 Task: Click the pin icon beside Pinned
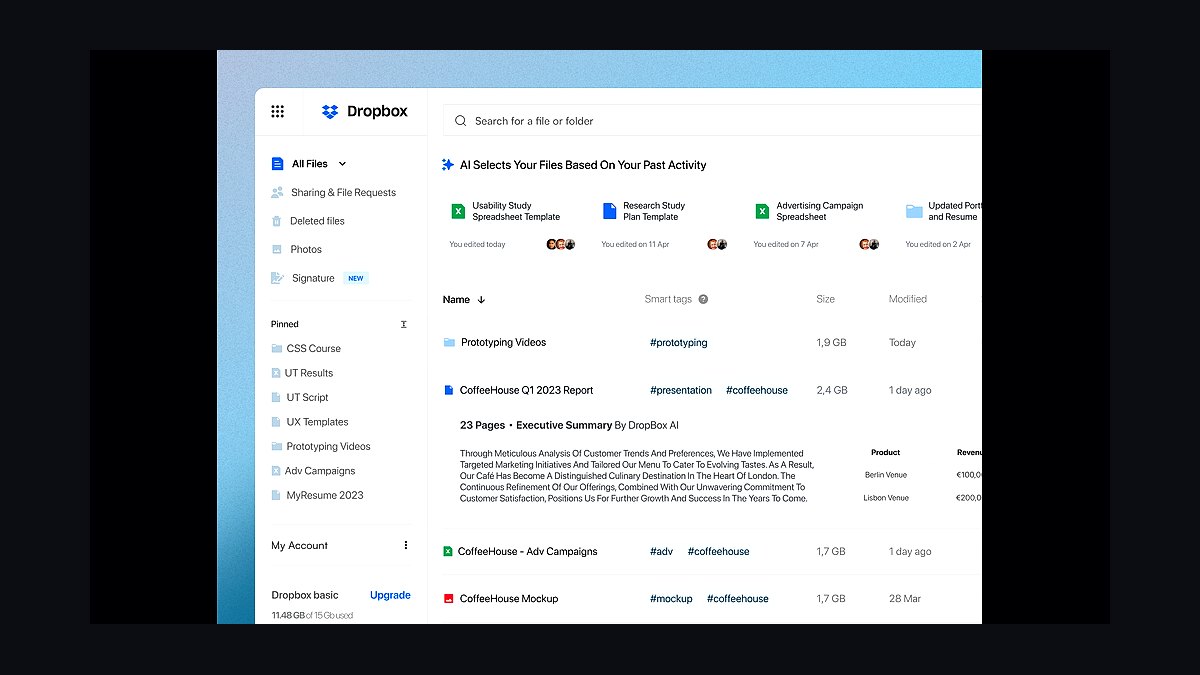point(404,324)
